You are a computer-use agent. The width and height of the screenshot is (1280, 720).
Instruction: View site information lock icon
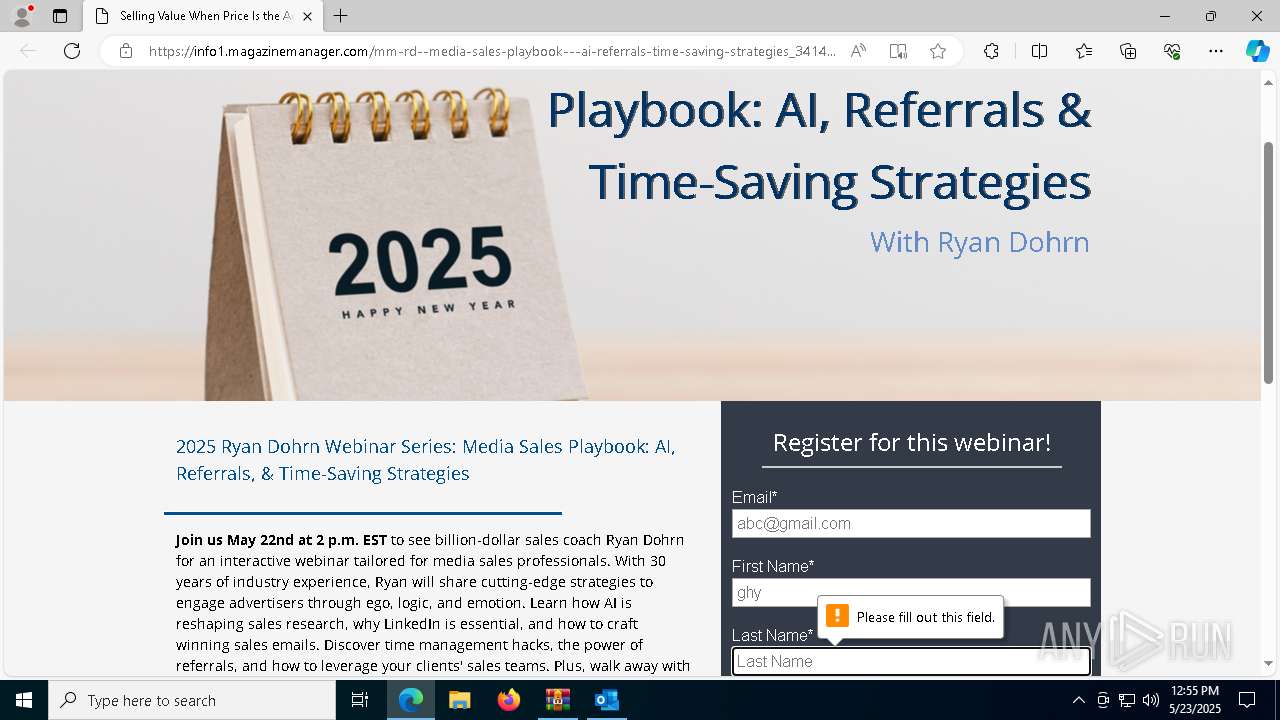[x=126, y=51]
